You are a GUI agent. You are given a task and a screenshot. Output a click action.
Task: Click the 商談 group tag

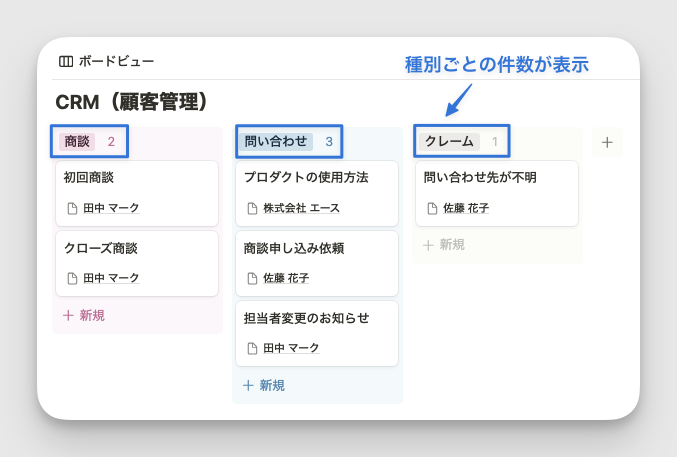click(77, 141)
